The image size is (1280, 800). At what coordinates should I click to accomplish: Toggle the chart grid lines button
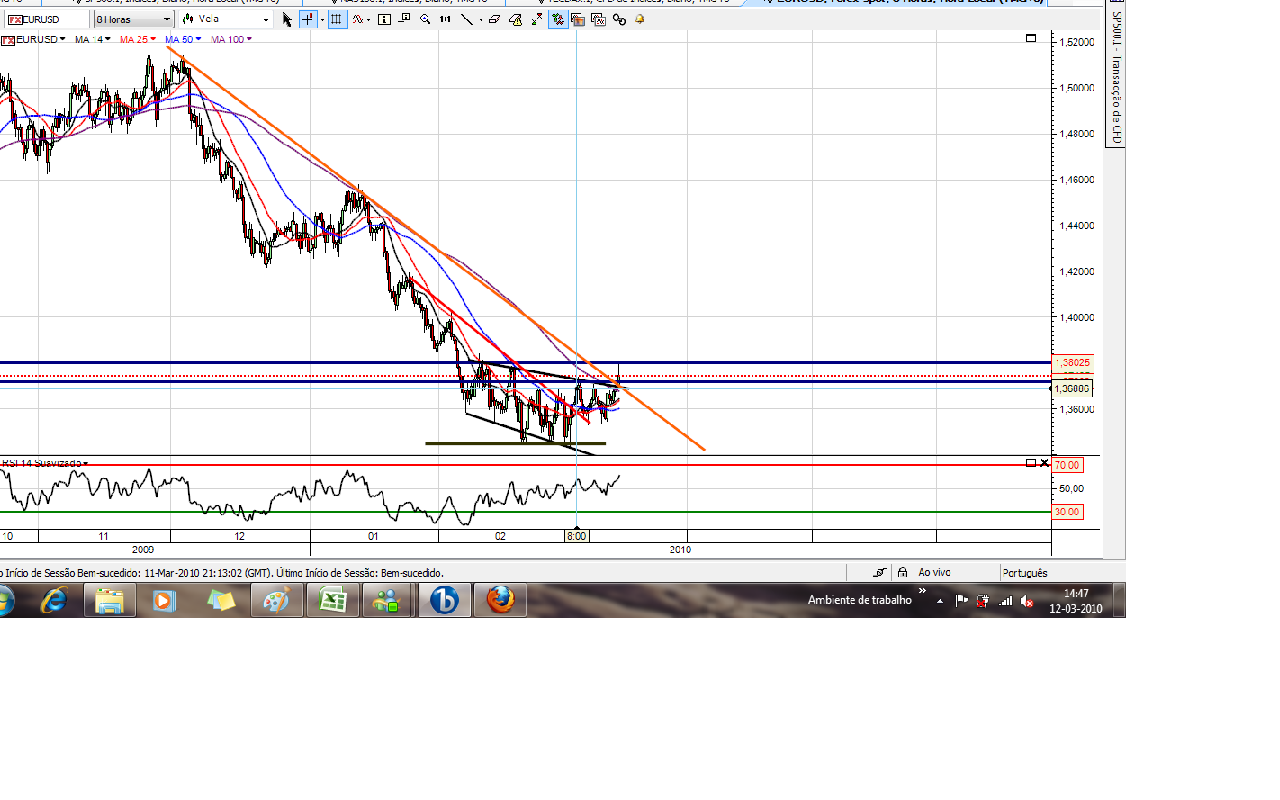336,19
